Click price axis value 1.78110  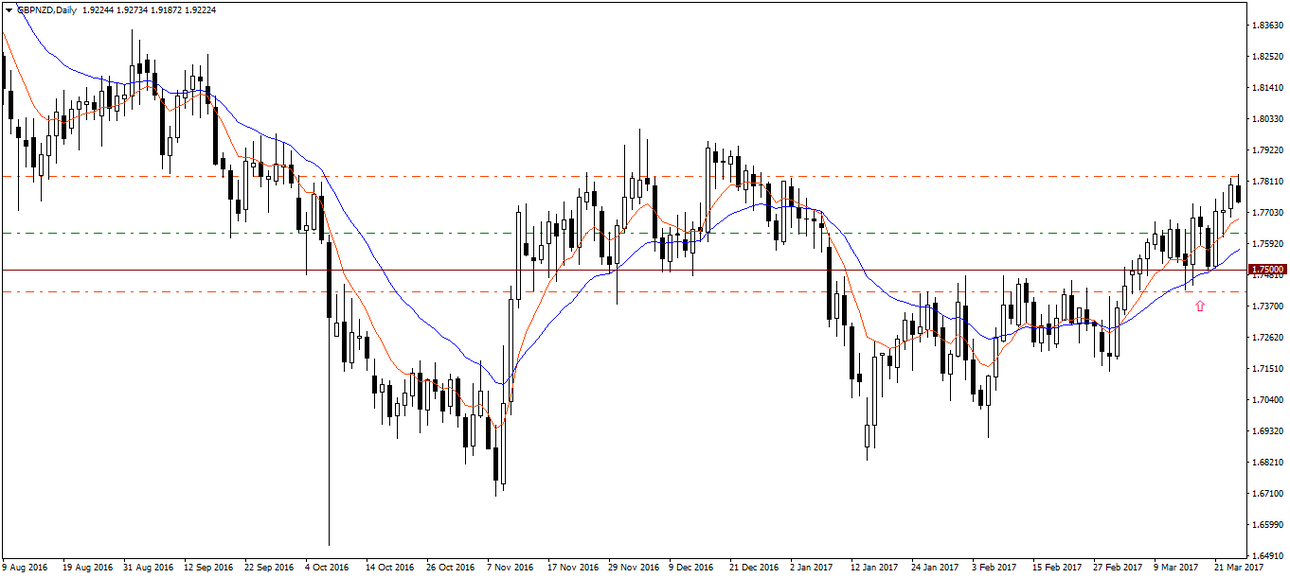[1270, 181]
